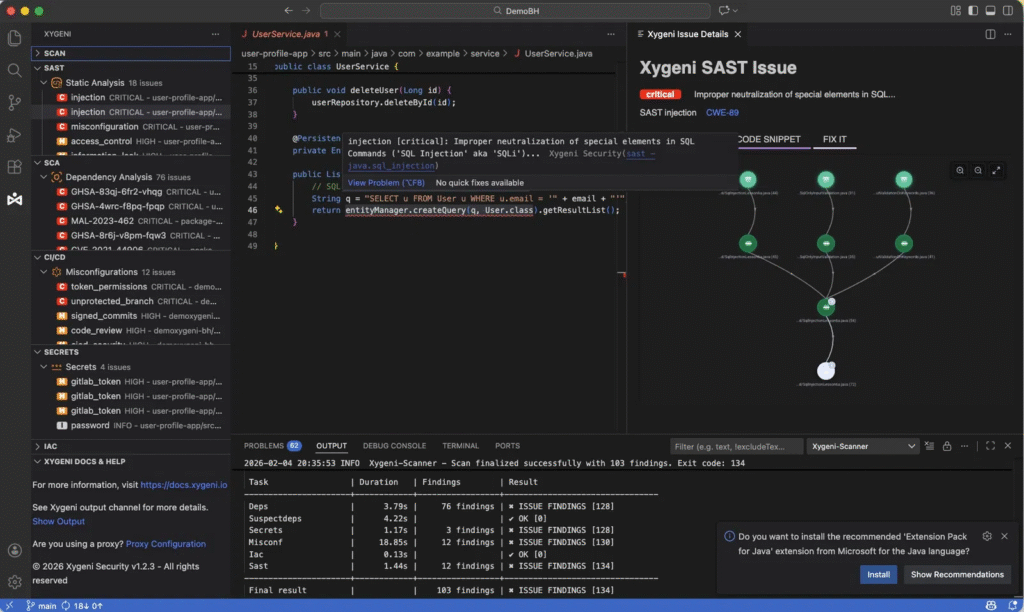Expand the flow graph to fullscreen
Image resolution: width=1024 pixels, height=612 pixels.
(996, 170)
